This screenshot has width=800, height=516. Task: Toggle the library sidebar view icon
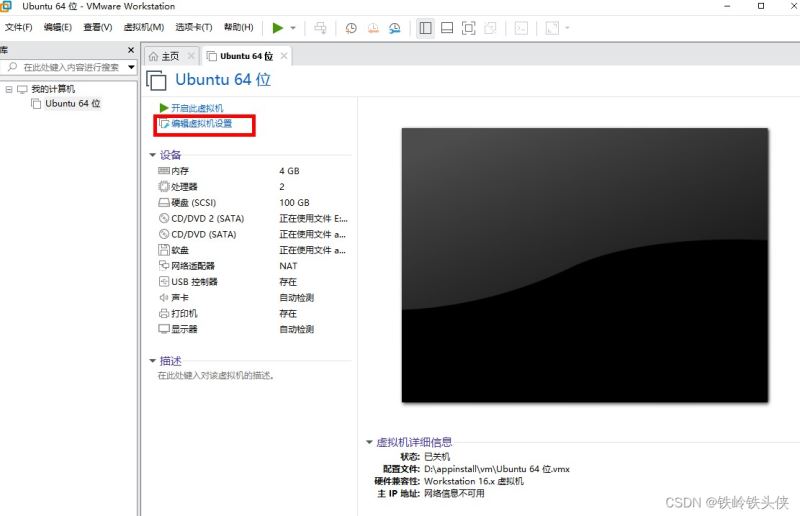coord(425,28)
